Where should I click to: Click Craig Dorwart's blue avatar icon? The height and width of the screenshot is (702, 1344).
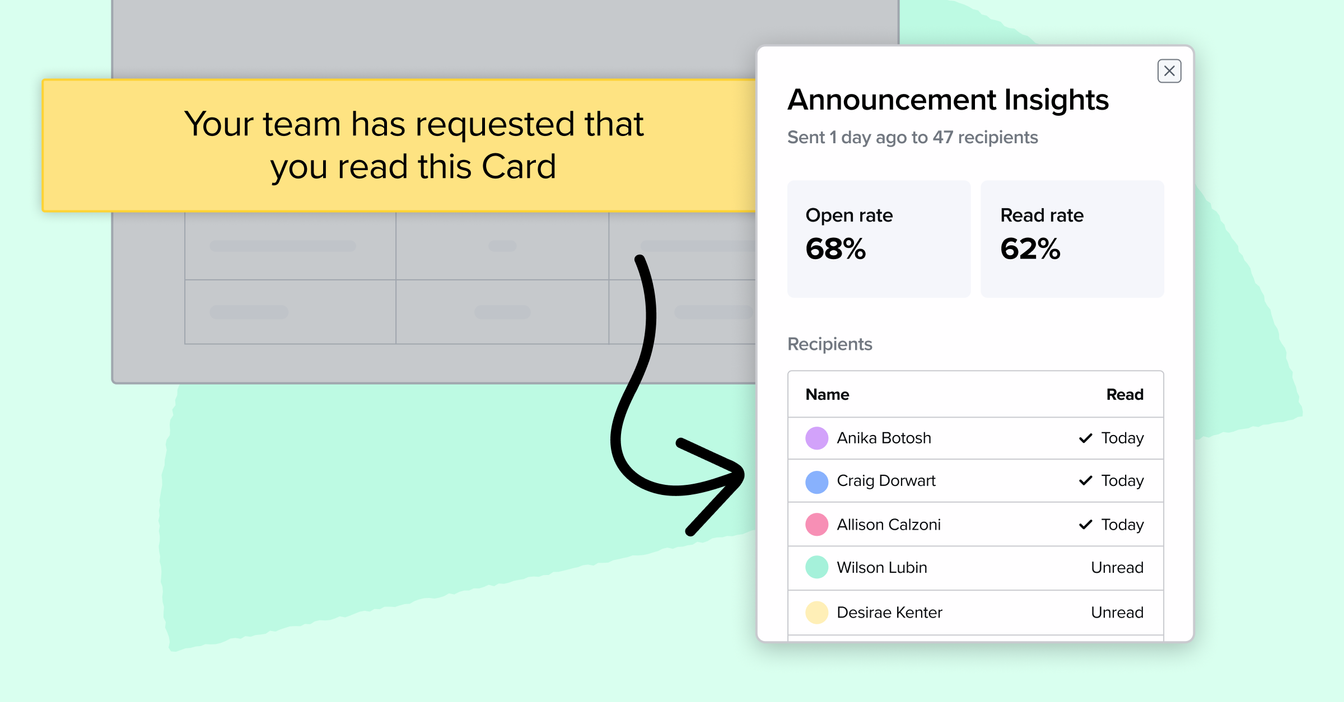point(816,481)
